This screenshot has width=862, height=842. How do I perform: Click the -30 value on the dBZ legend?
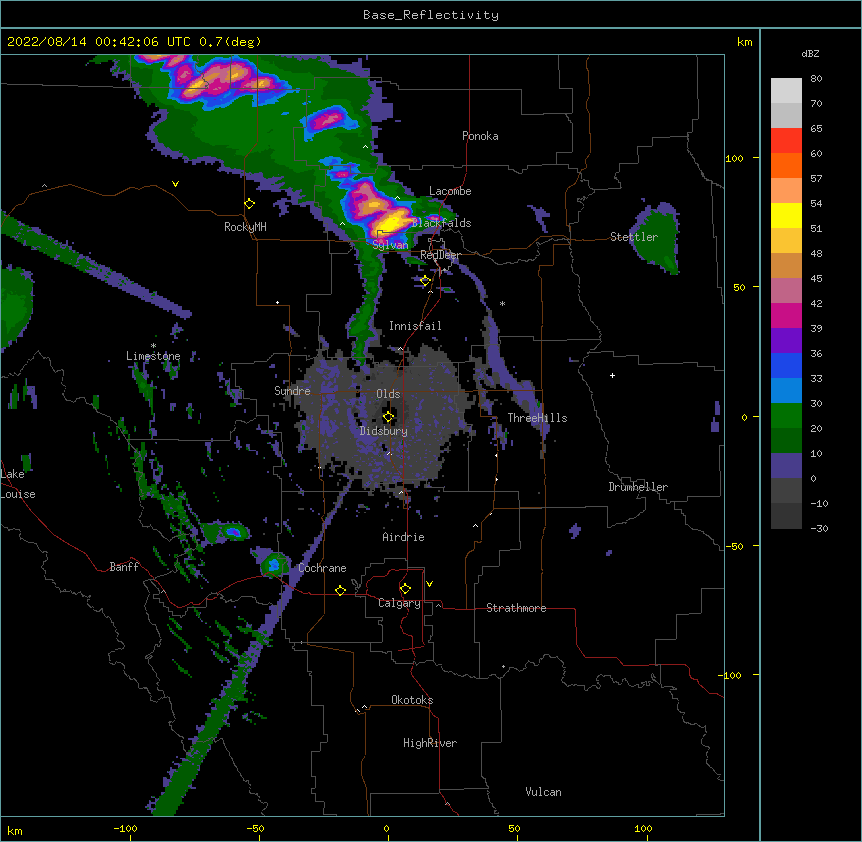pos(819,528)
